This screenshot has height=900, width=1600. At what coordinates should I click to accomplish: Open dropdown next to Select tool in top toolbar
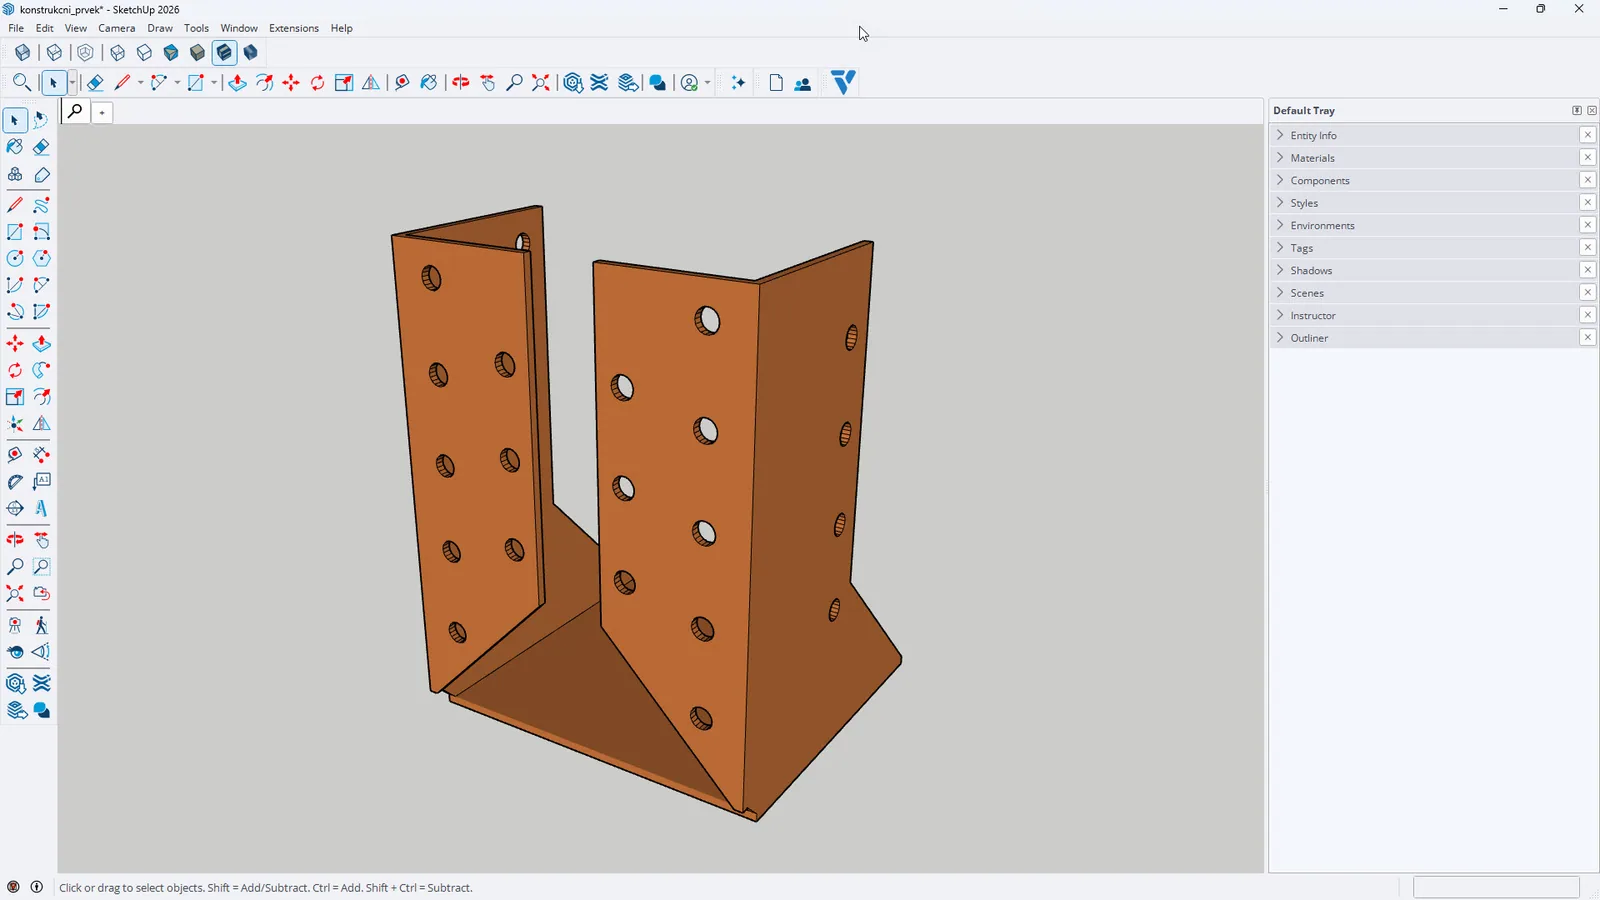72,83
